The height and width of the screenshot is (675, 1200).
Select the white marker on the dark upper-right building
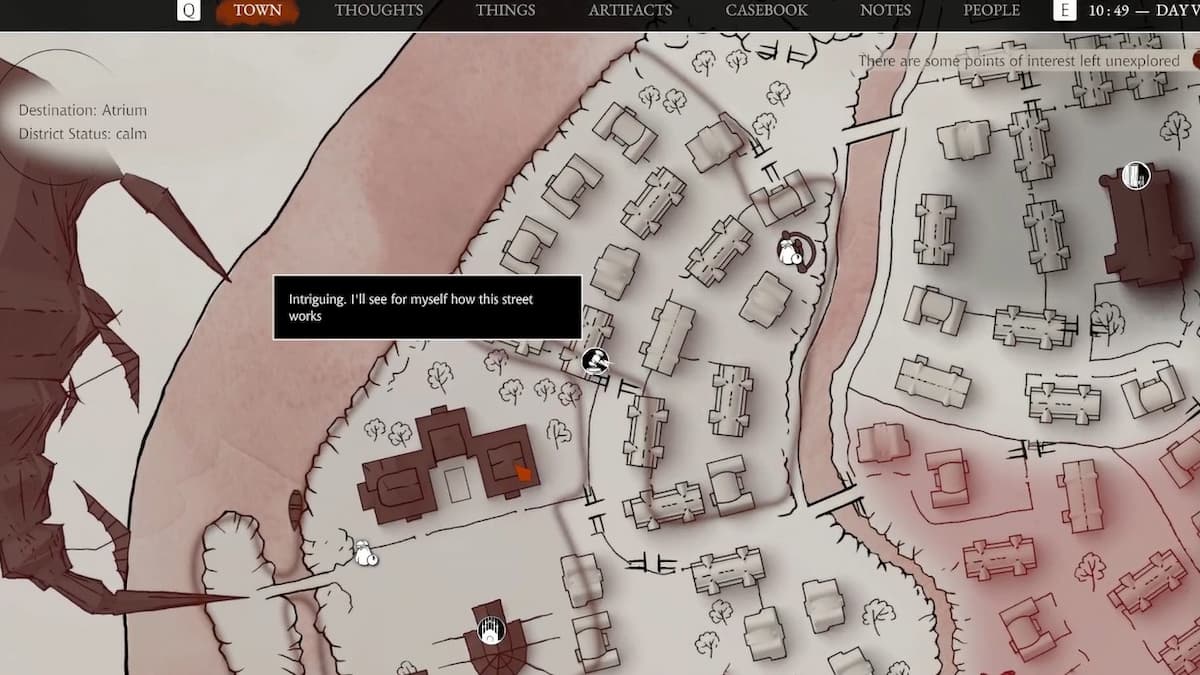(1135, 176)
